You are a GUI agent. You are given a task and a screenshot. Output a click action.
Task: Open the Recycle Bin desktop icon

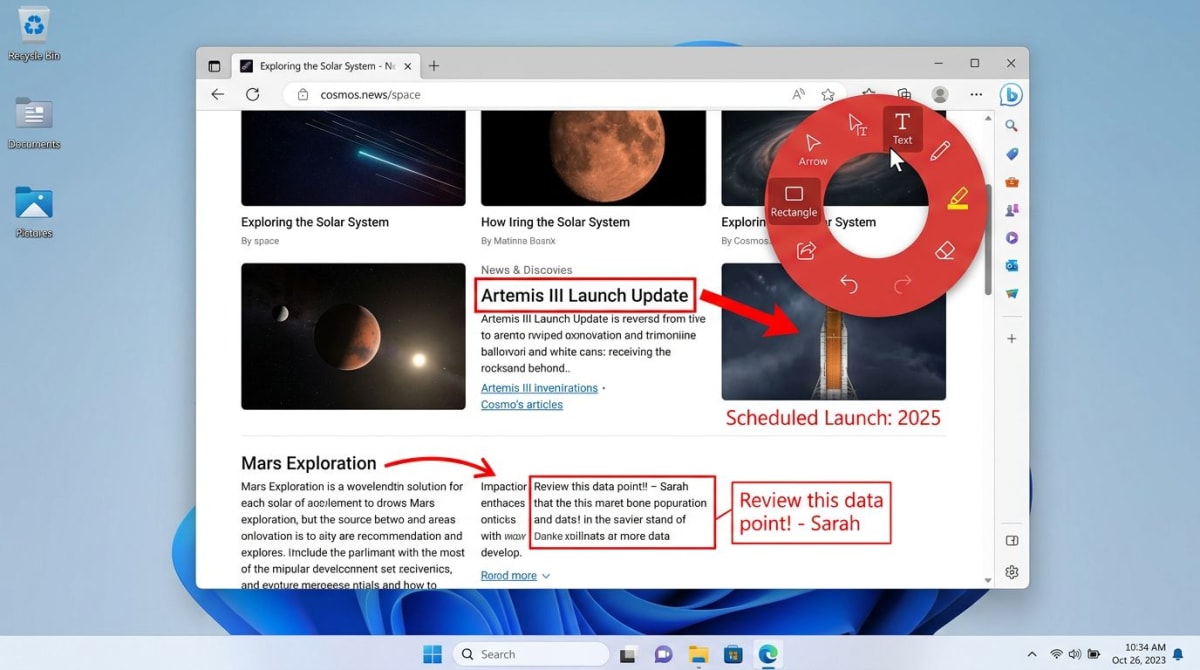pos(34,33)
